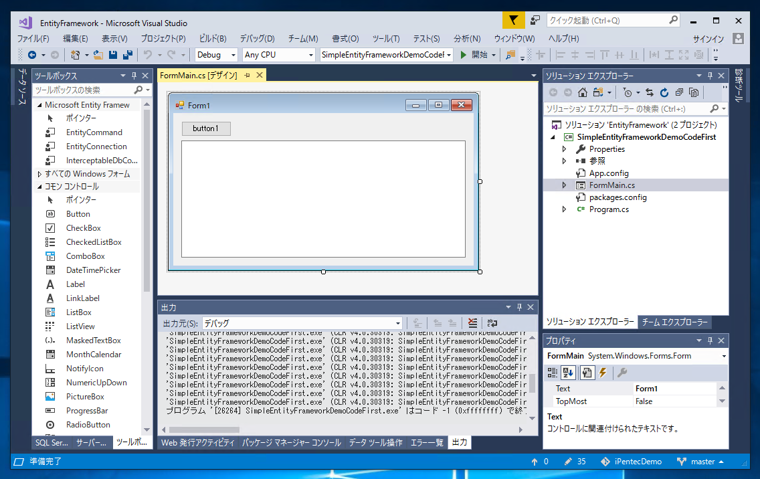
Task: Open the output source dropdown showing デバッグ
Action: 398,323
